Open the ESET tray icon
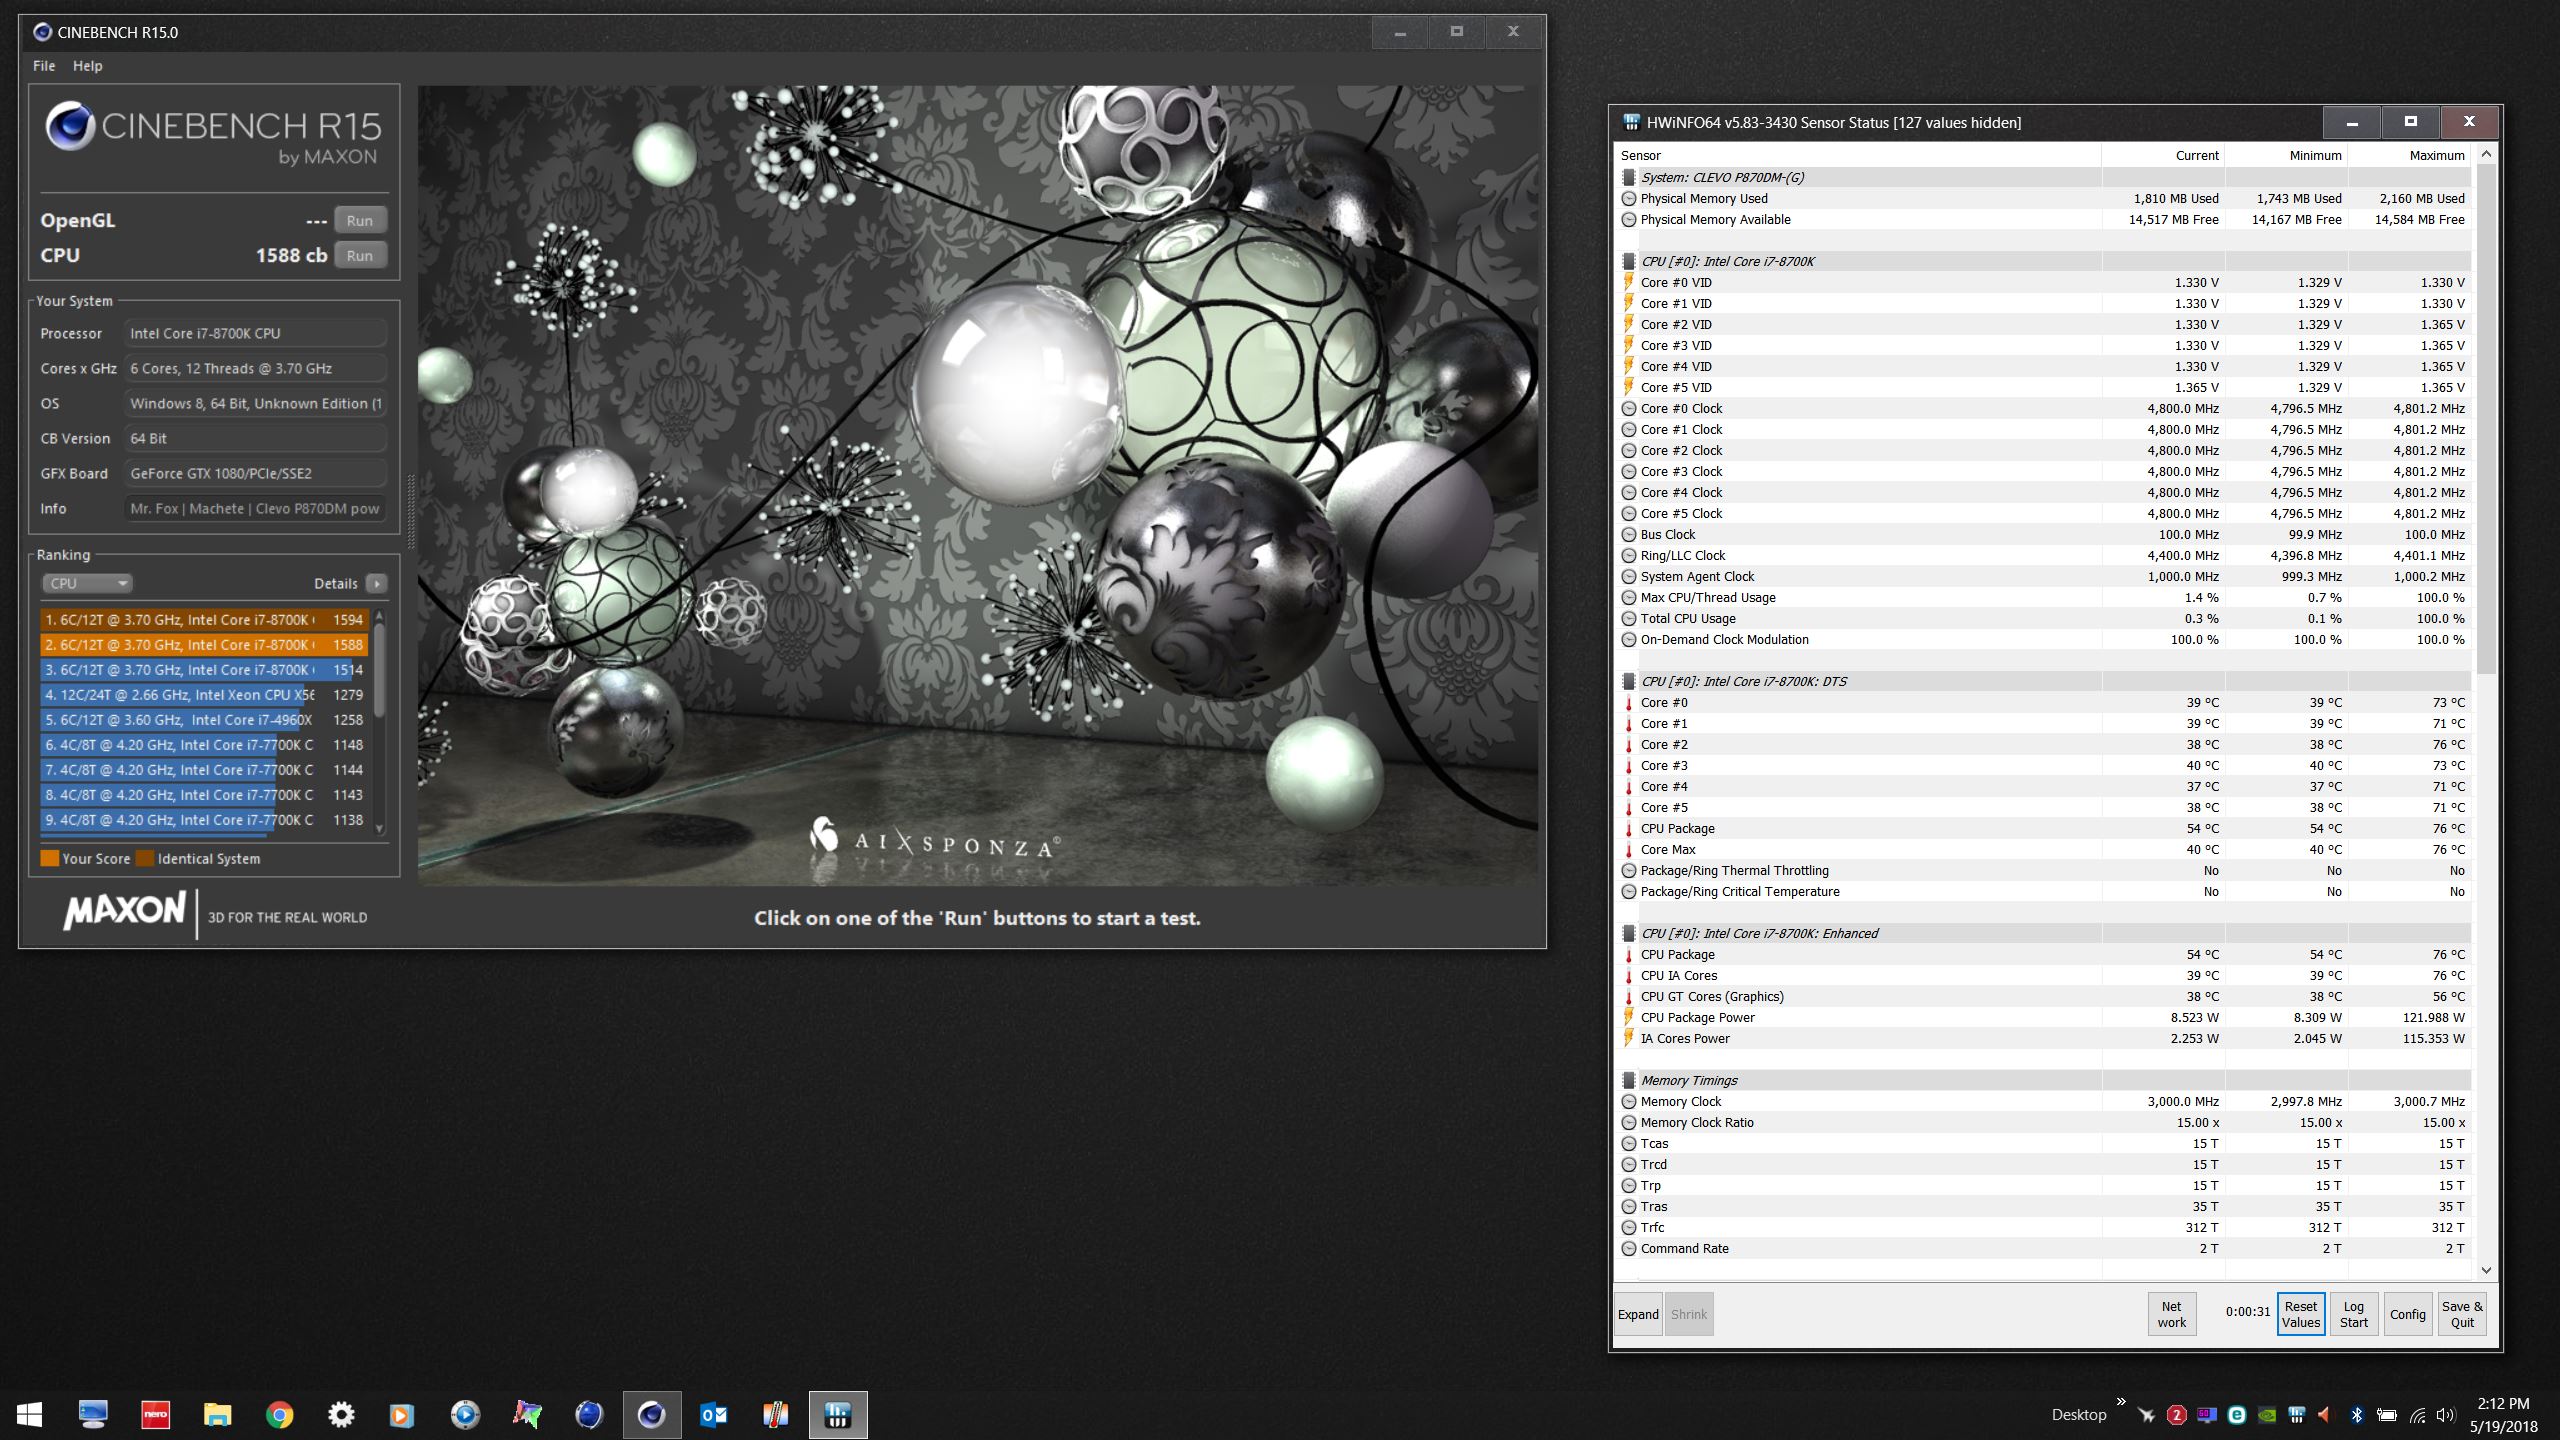The width and height of the screenshot is (2560, 1440). click(x=2237, y=1414)
